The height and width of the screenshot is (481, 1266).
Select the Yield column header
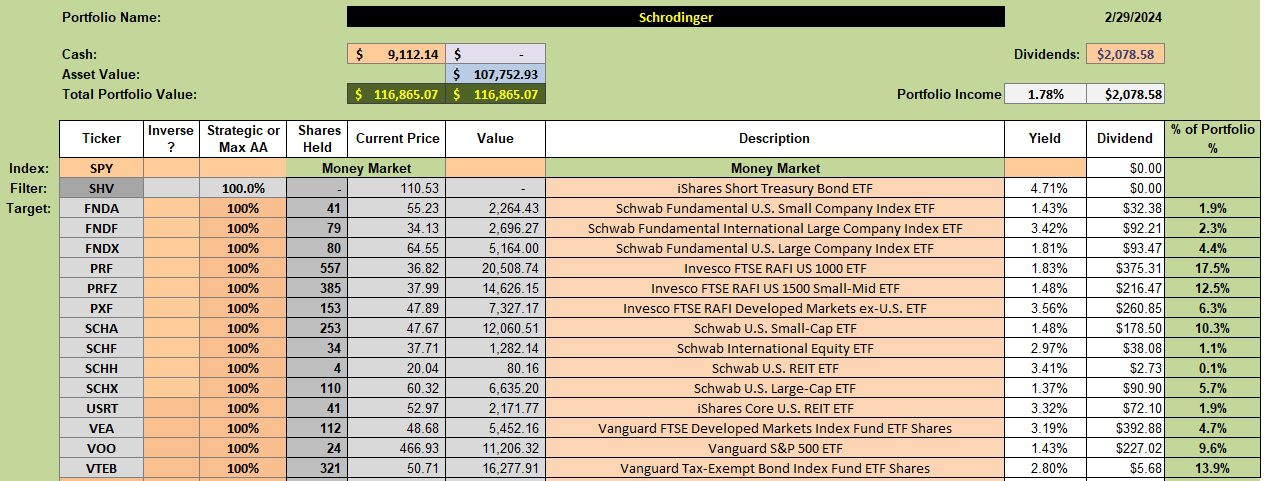(x=1044, y=139)
